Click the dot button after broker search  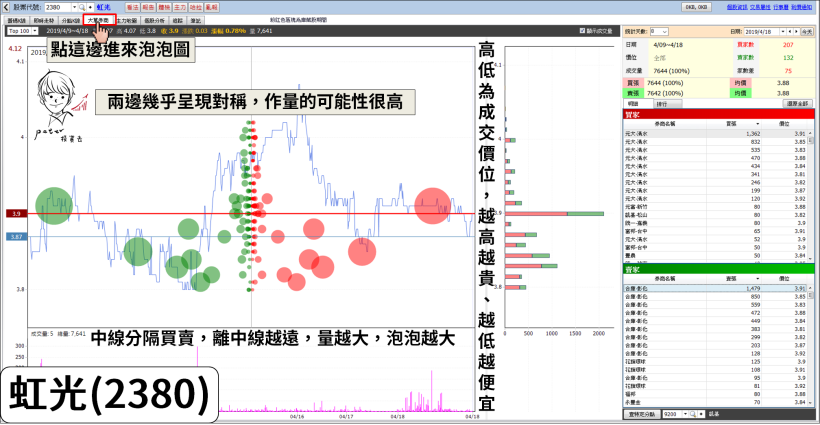tap(701, 414)
